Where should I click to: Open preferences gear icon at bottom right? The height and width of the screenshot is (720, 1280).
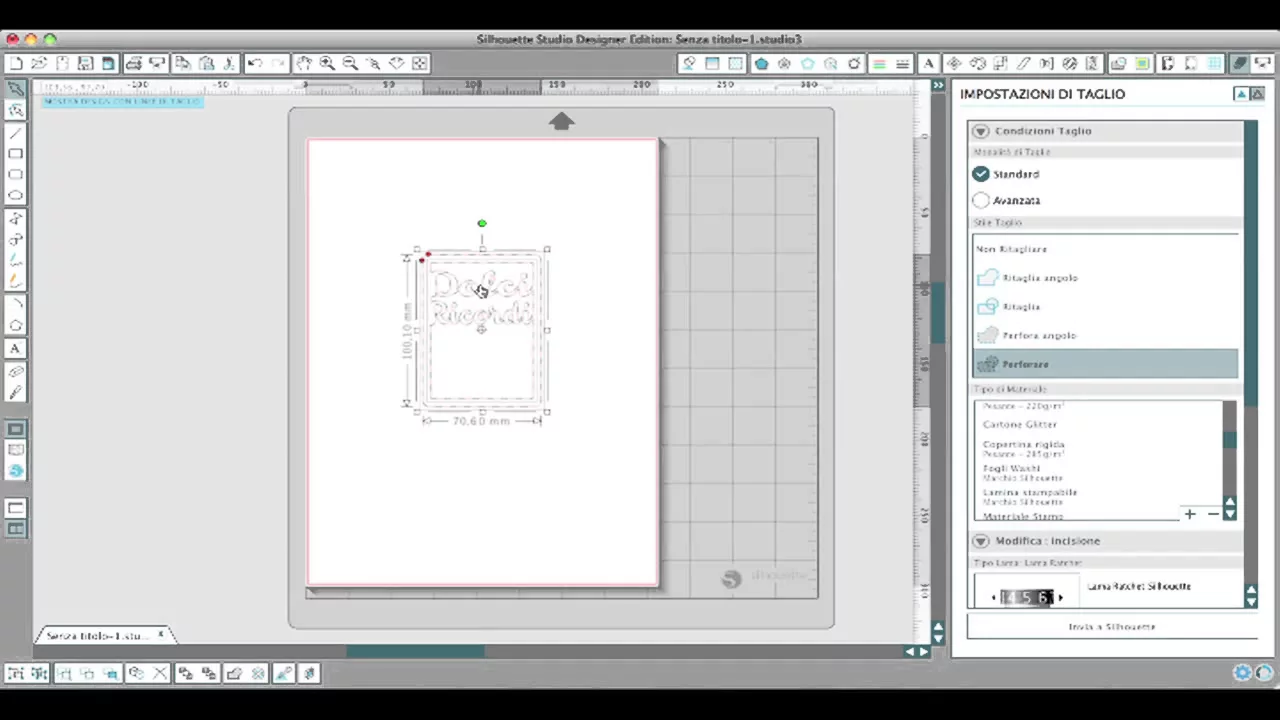[1242, 673]
